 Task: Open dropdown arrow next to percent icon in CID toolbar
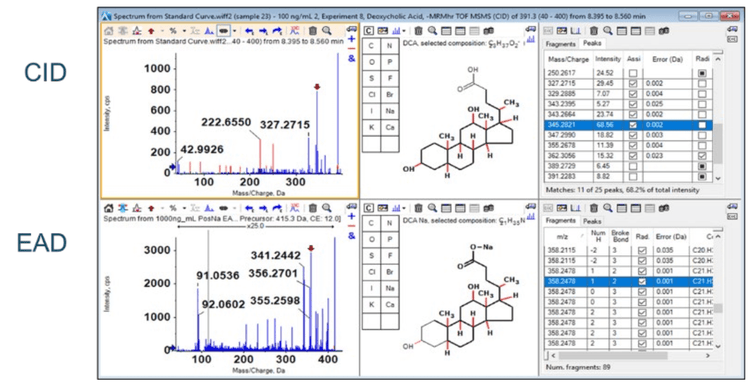[x=184, y=31]
